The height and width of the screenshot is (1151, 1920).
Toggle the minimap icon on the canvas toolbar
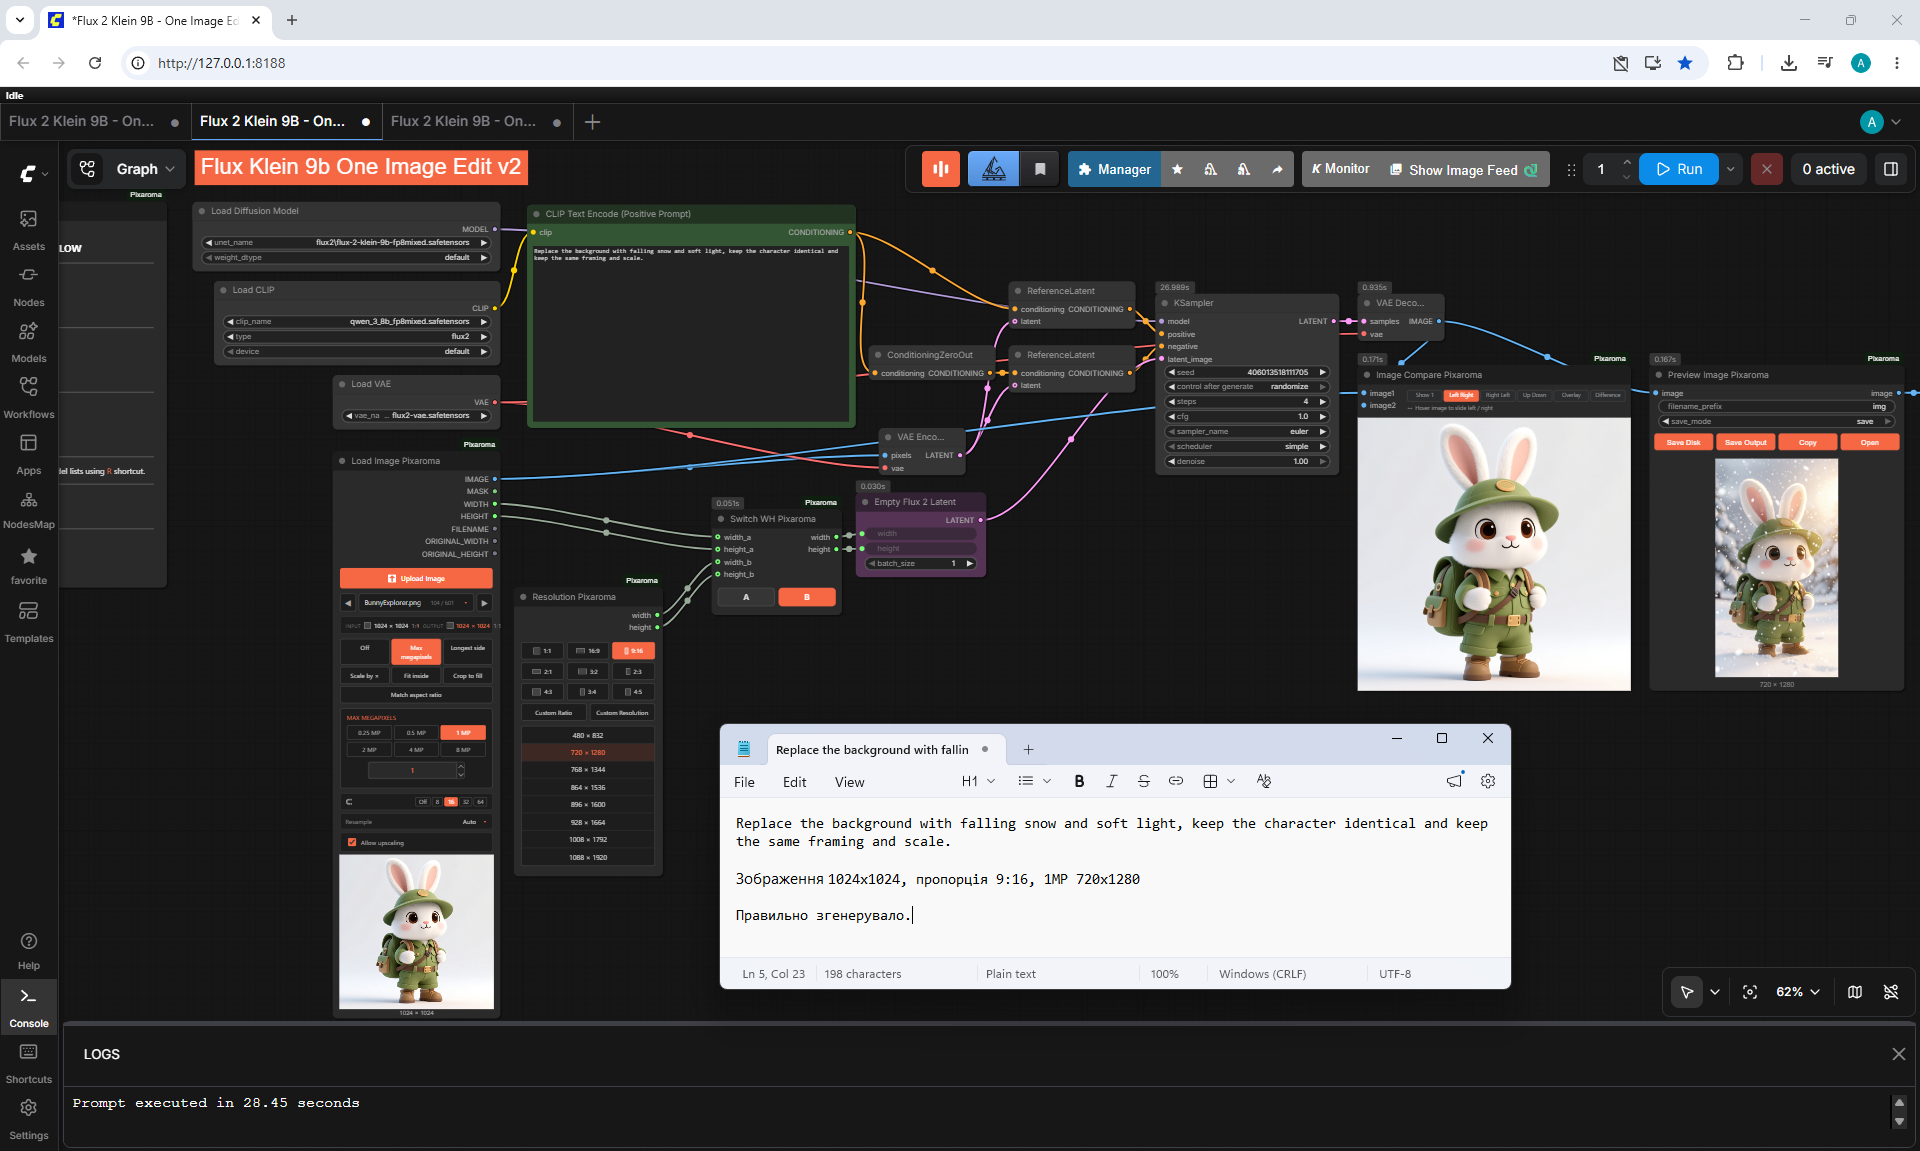click(1855, 992)
